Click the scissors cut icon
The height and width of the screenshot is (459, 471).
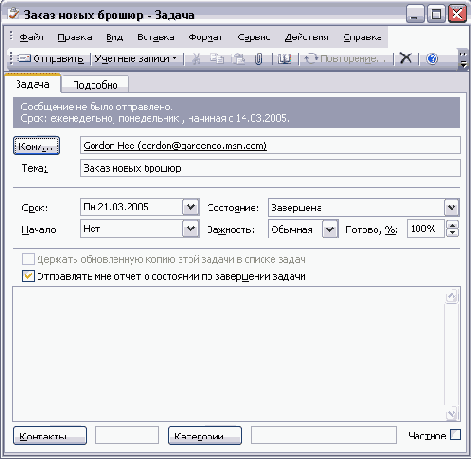pos(196,59)
